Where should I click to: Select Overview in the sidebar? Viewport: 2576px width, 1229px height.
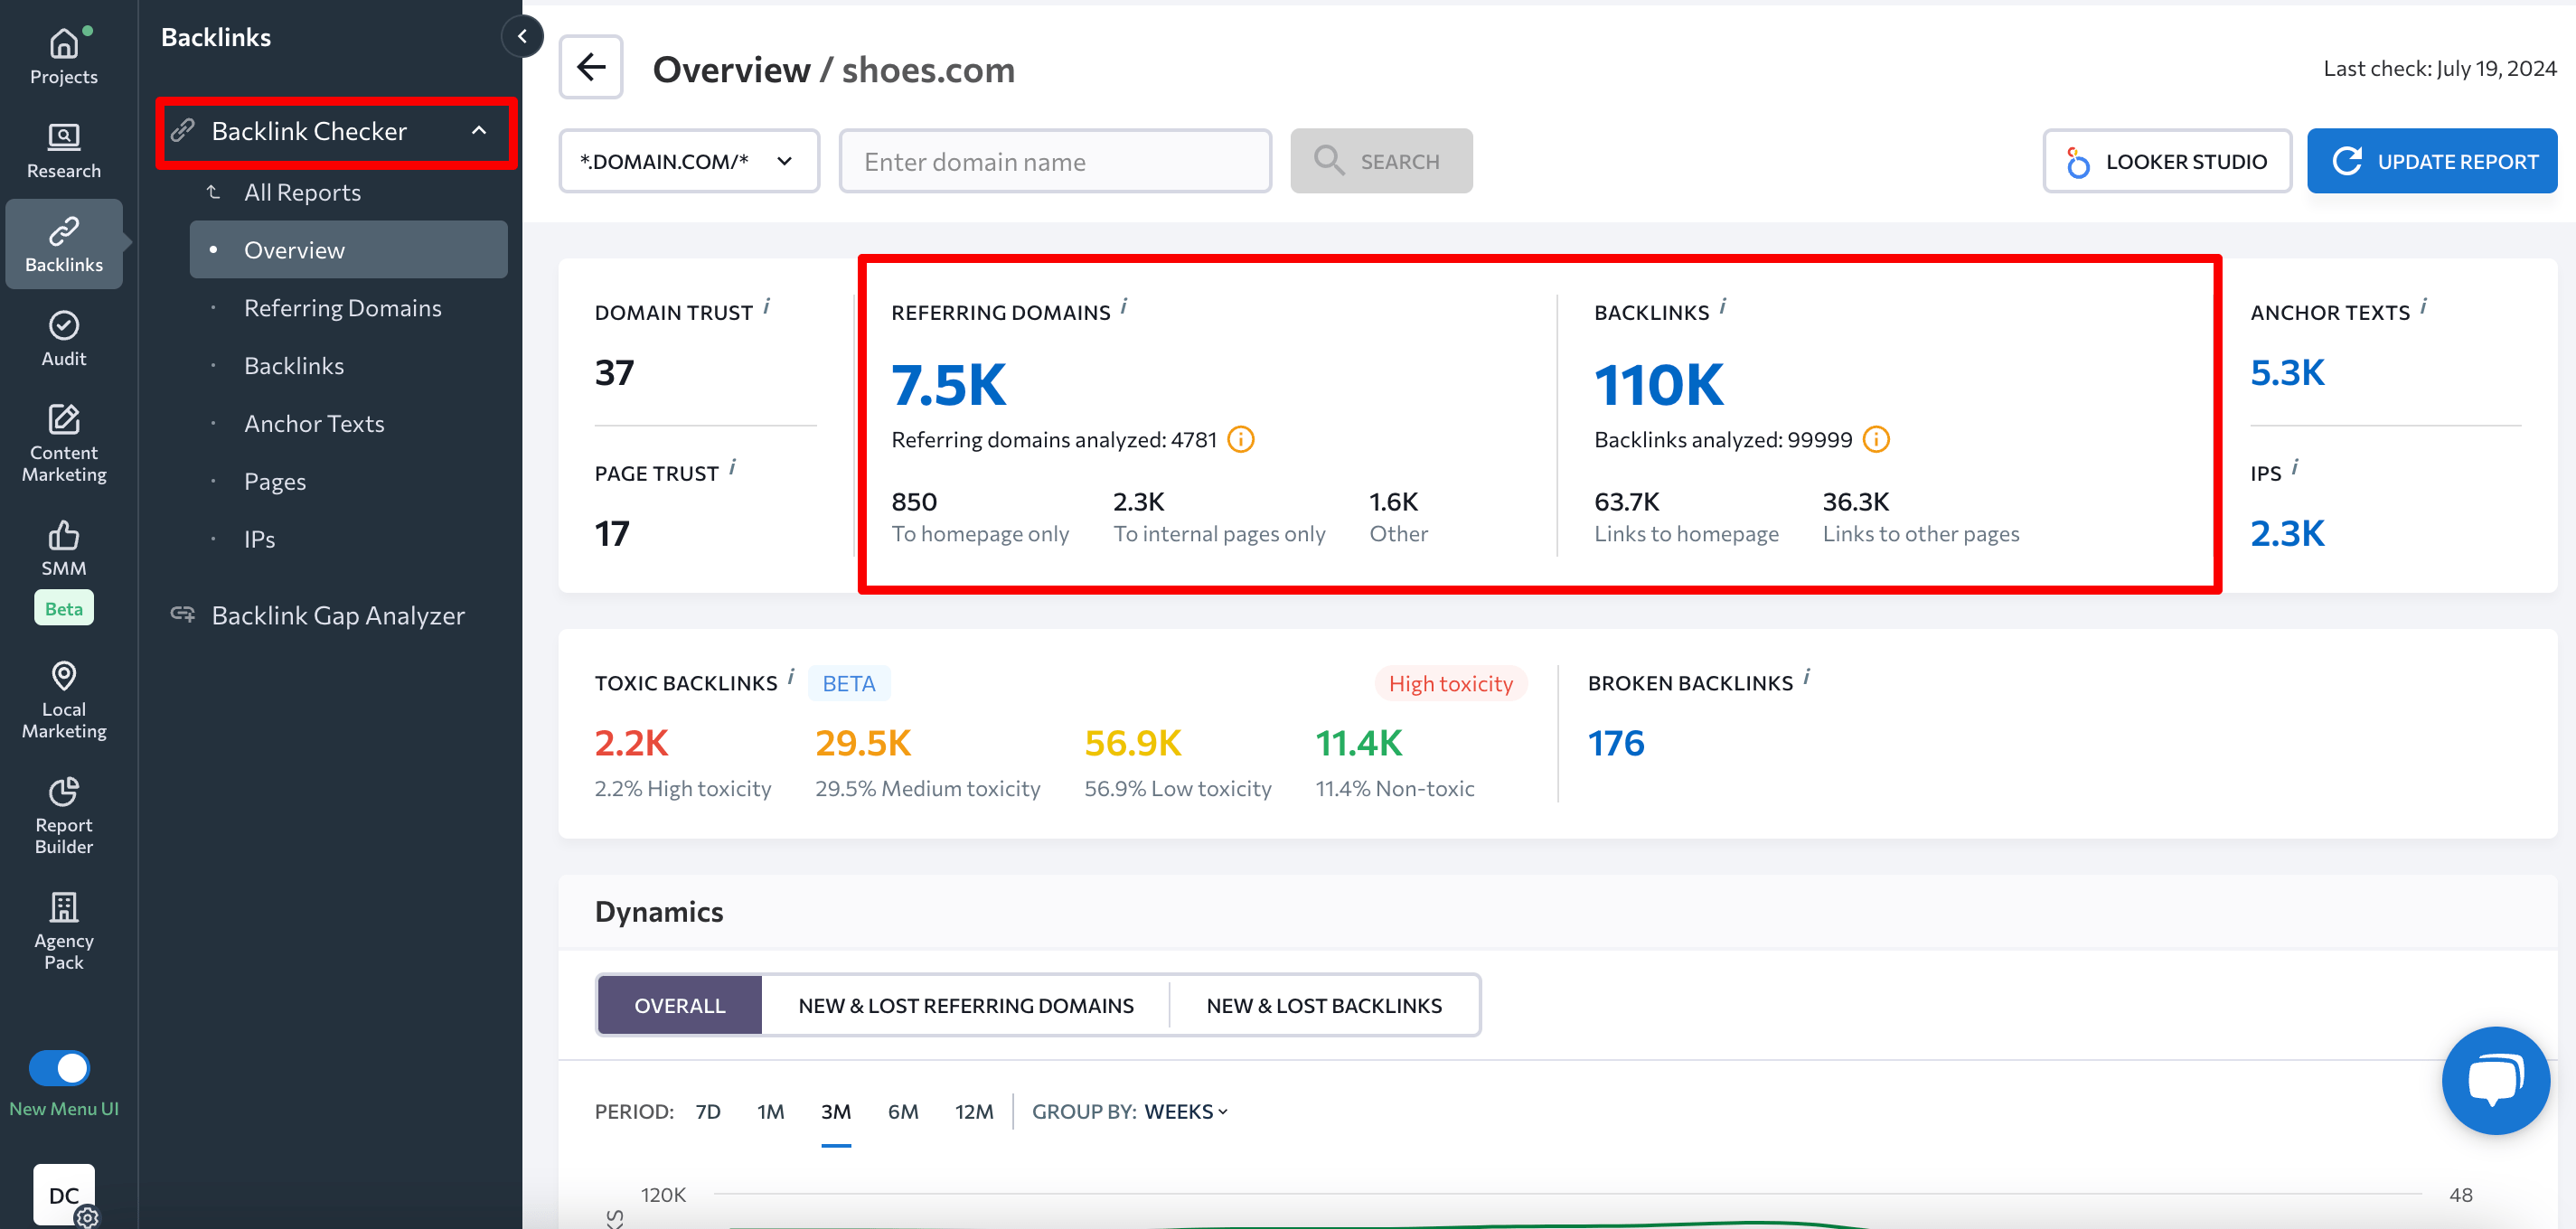tap(348, 250)
